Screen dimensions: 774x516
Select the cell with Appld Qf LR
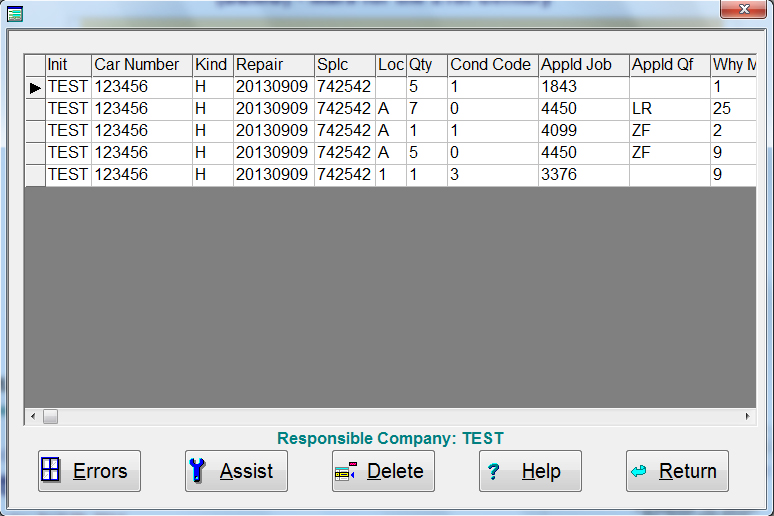point(669,109)
